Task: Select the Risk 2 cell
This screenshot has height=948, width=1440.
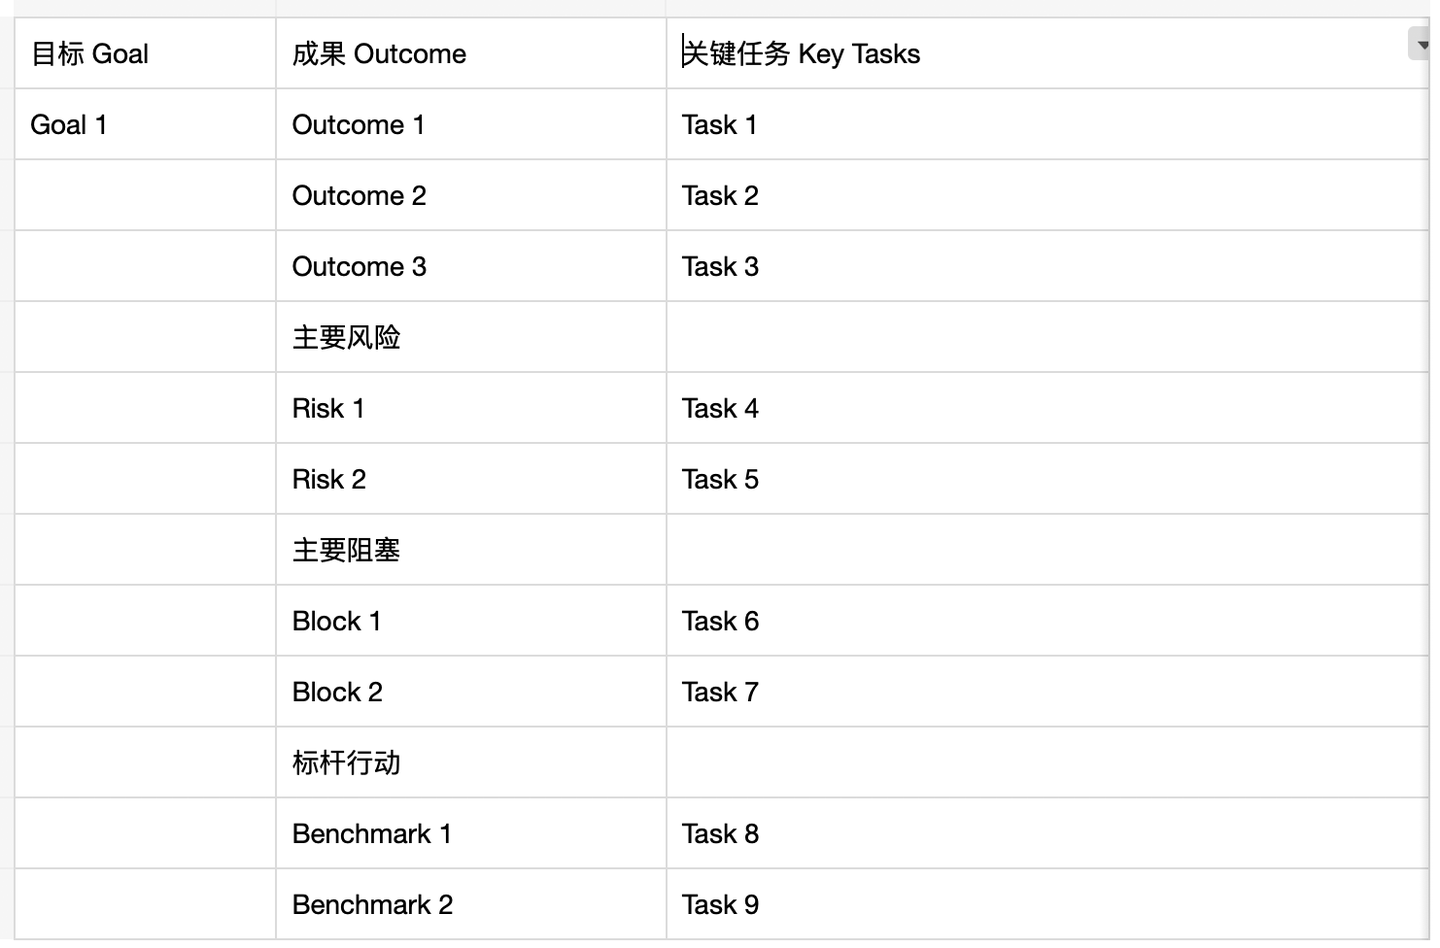Action: (x=471, y=479)
